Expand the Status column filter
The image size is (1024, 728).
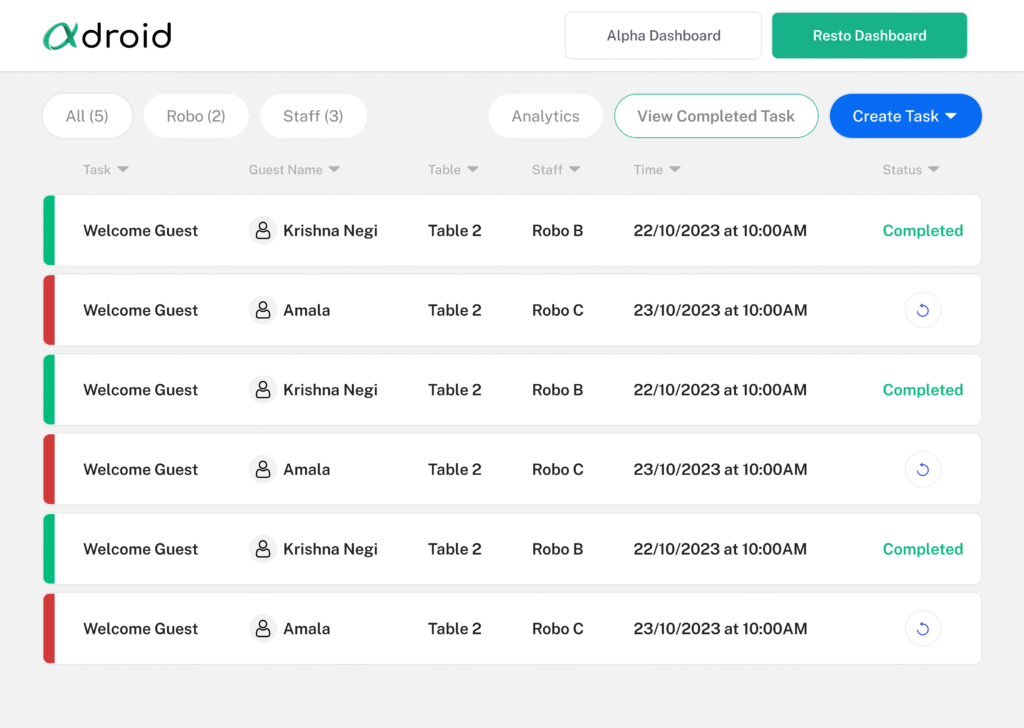click(x=933, y=170)
